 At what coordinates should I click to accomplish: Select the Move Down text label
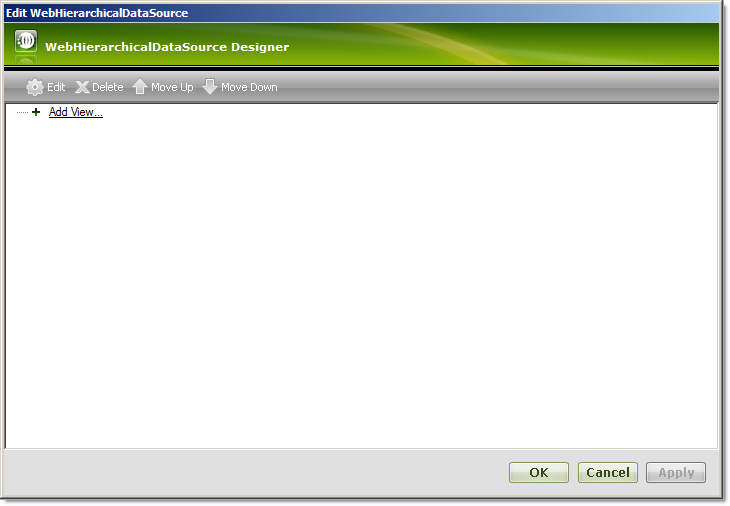[249, 87]
